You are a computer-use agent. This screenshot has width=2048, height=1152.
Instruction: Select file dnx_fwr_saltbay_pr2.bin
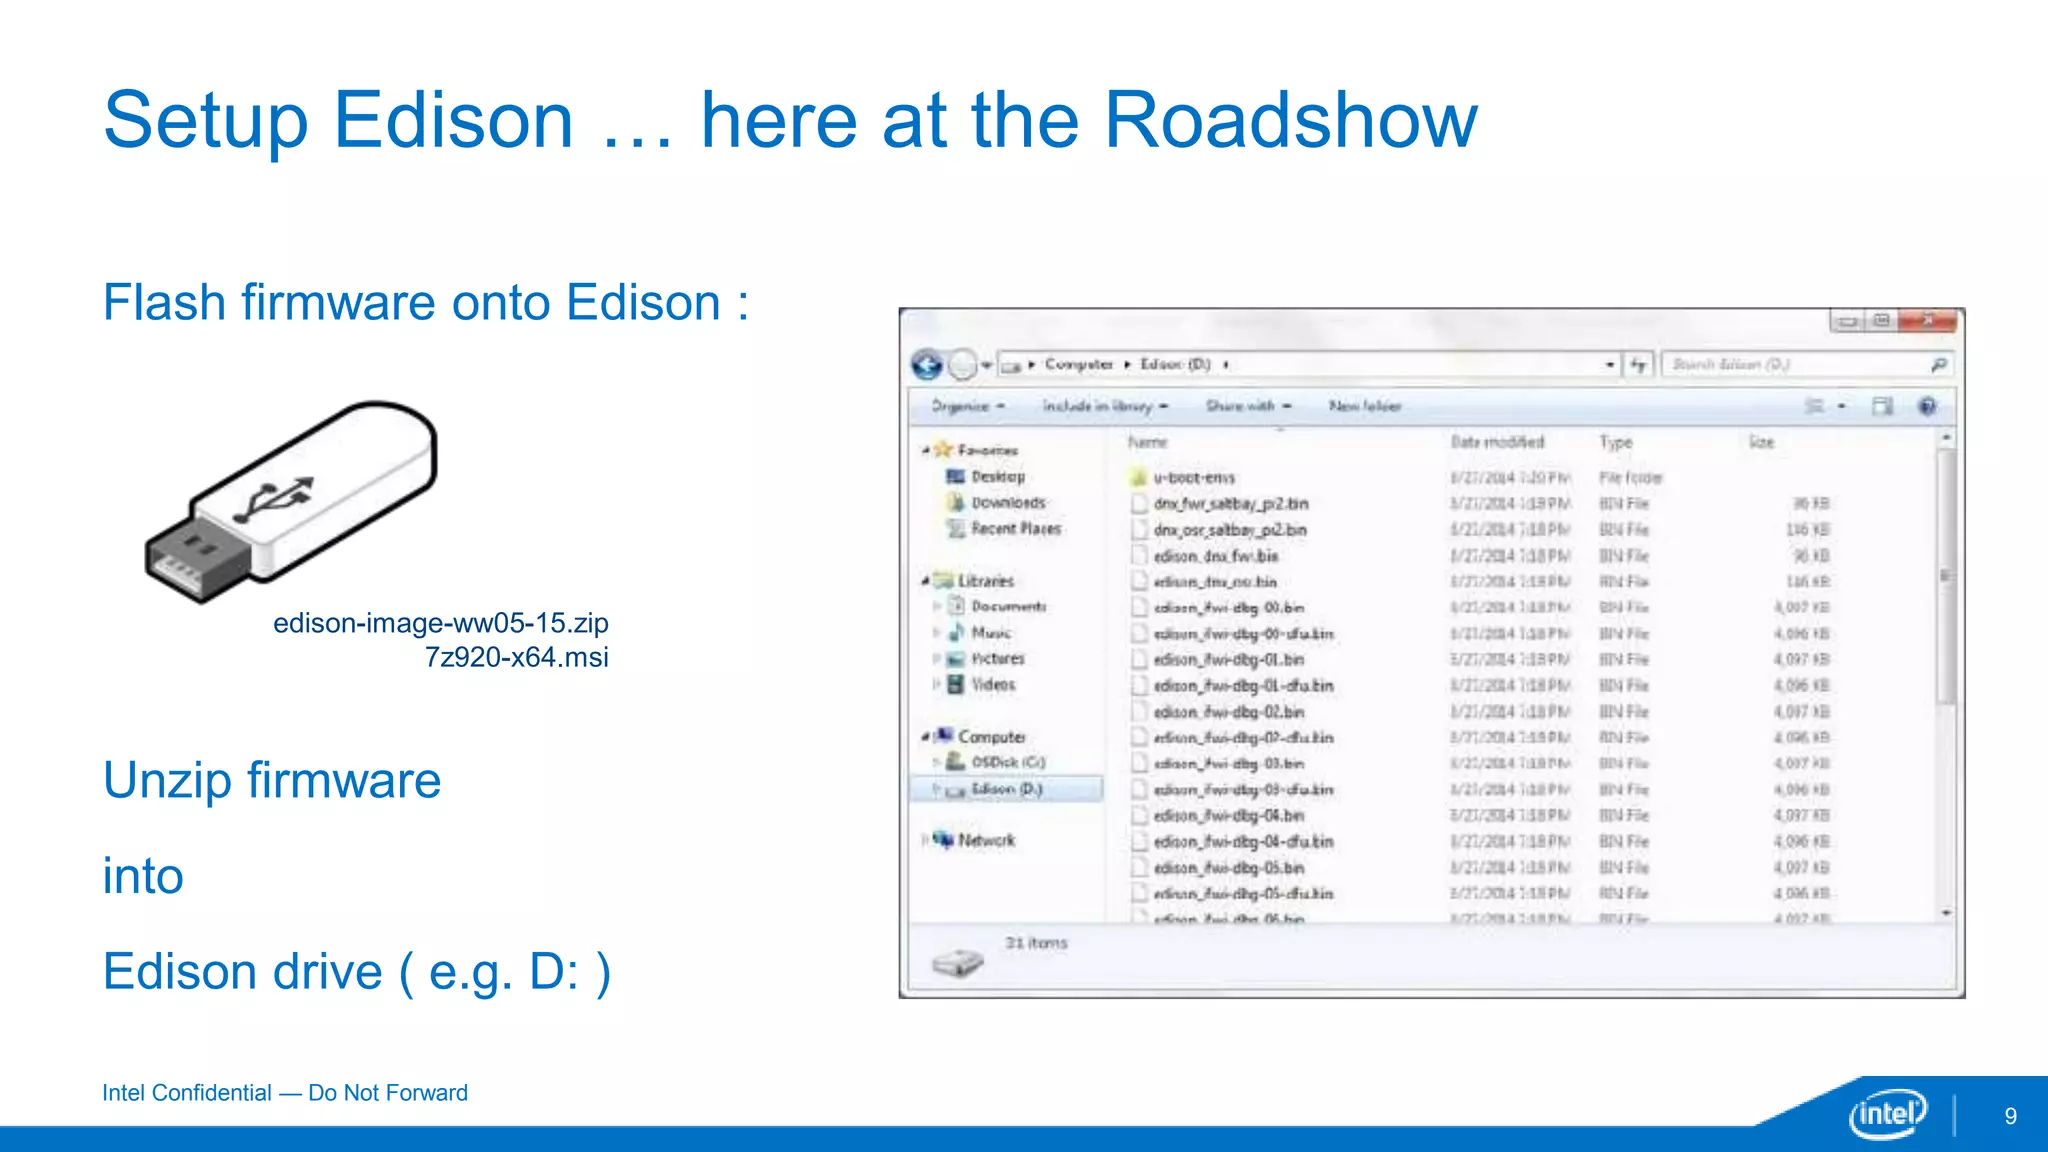(1231, 504)
